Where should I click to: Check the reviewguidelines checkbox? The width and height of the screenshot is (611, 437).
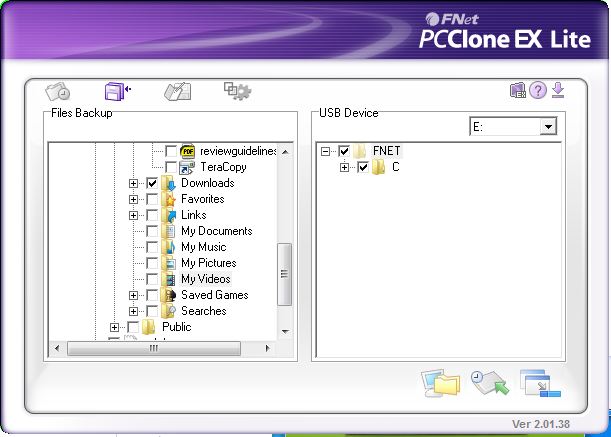[171, 151]
